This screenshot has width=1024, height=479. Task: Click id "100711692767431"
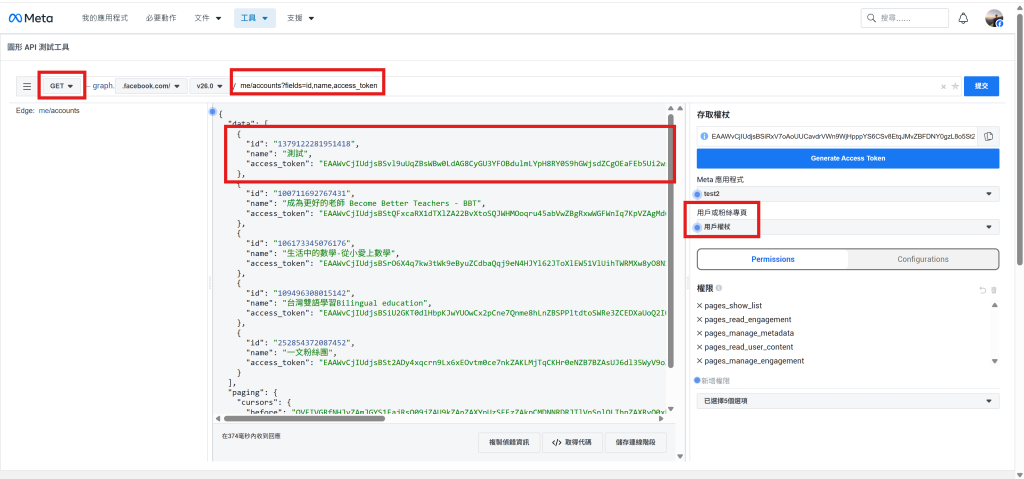pyautogui.click(x=314, y=193)
